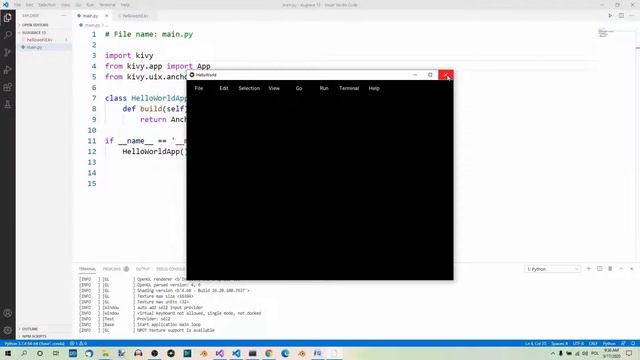This screenshot has width=640, height=360.
Task: Add new terminal with plus icon
Action: click(589, 269)
